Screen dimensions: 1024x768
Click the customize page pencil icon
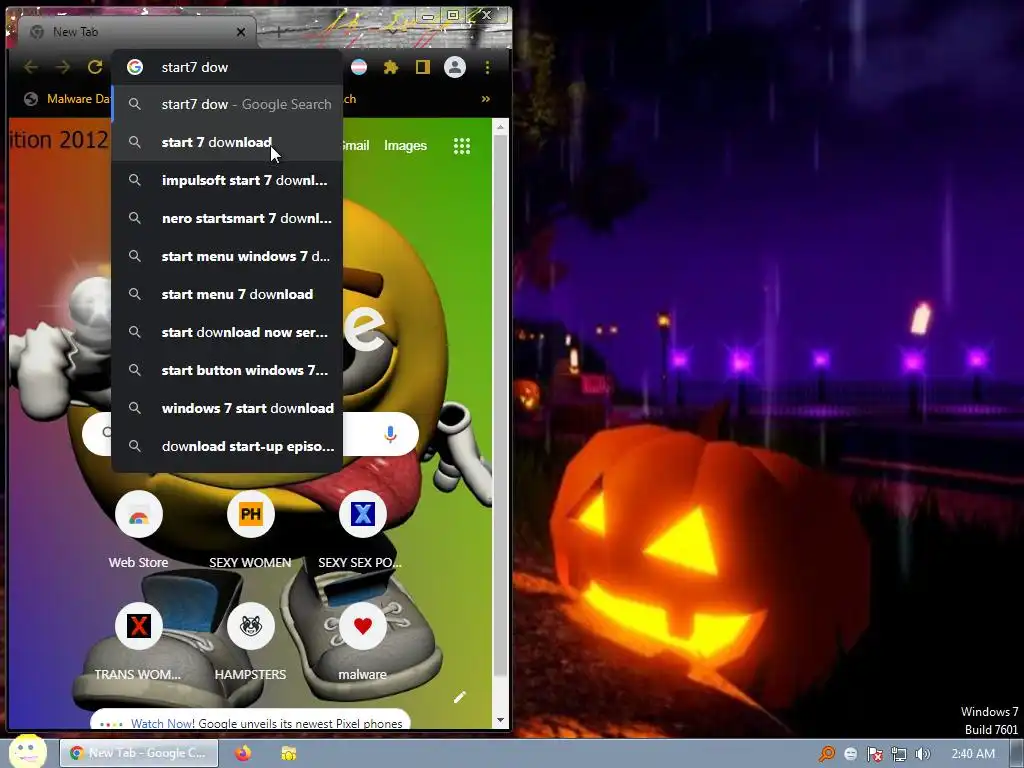coord(460,697)
